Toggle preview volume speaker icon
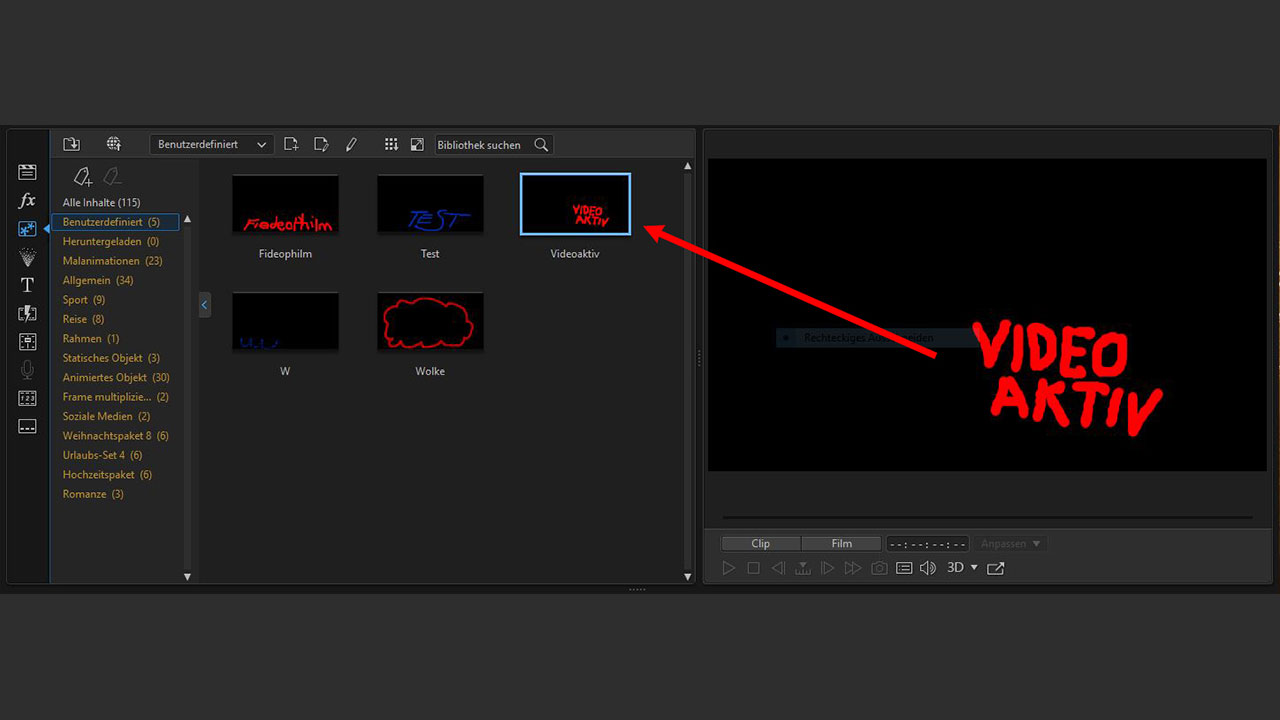The image size is (1280, 720). coord(928,568)
